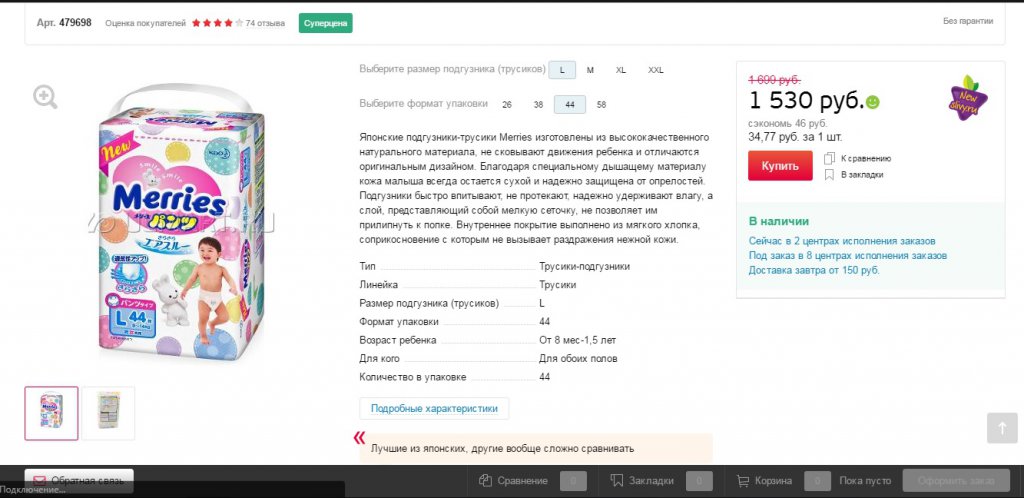Click the star rating near Оценка покупателей

click(217, 23)
